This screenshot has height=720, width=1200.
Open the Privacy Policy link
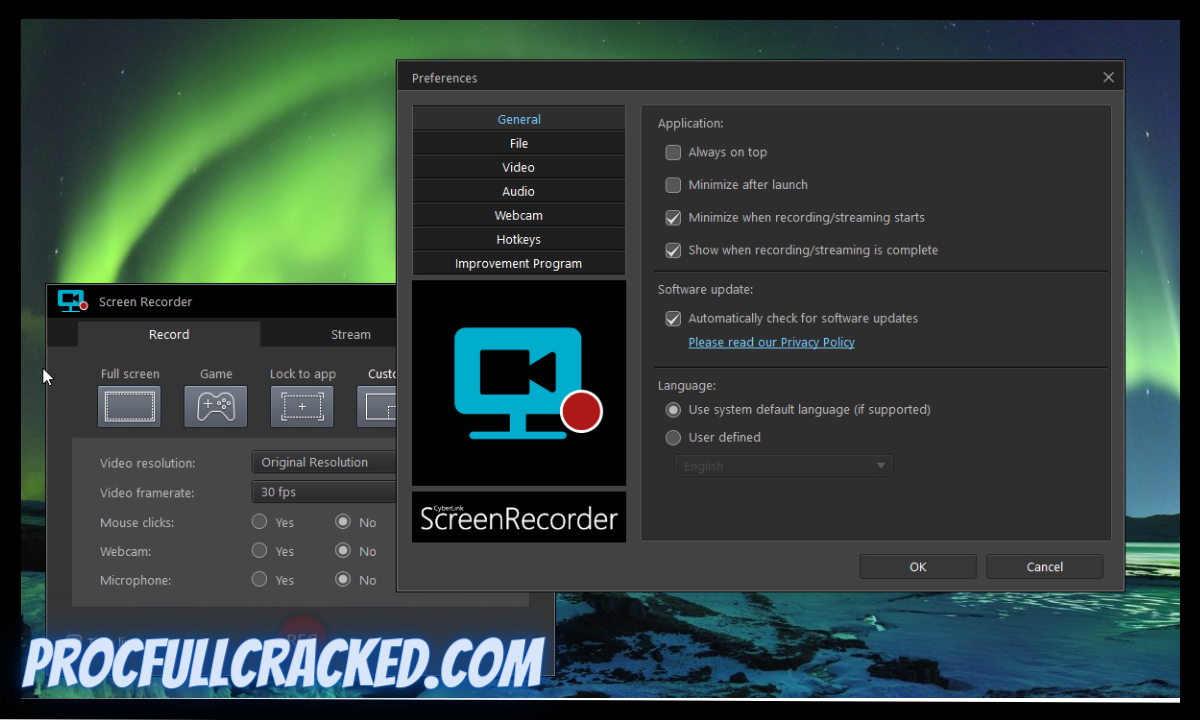pyautogui.click(x=771, y=341)
